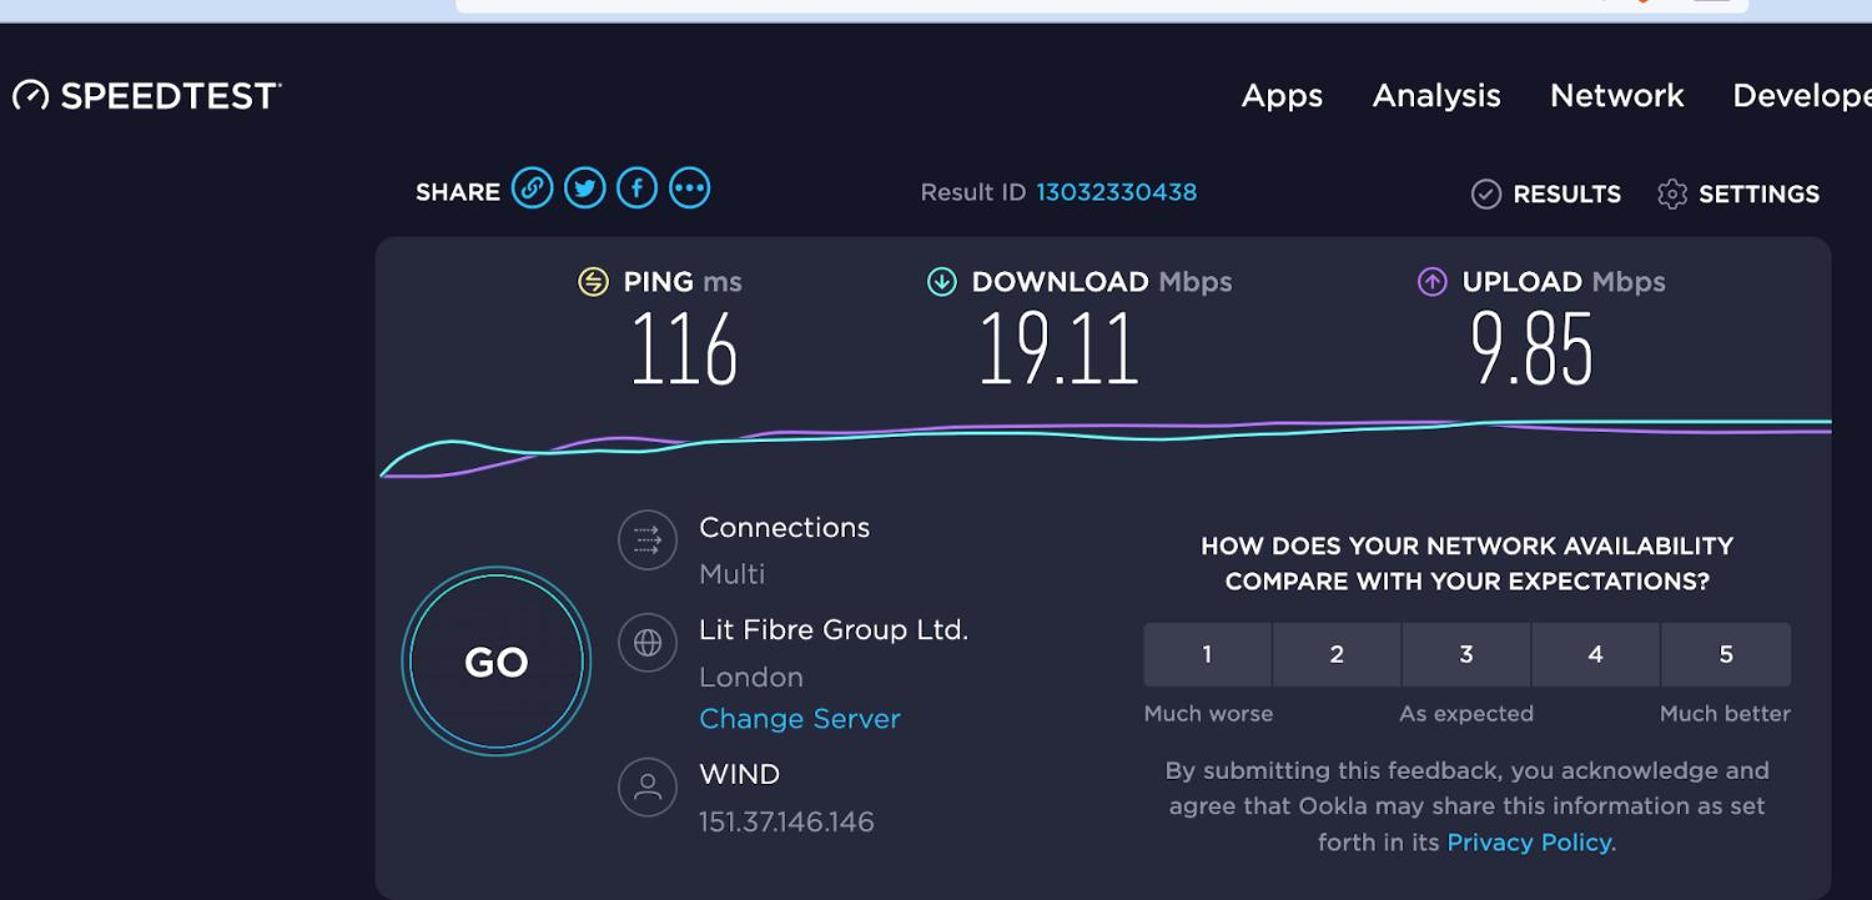Click the Settings gear icon
1872x900 pixels.
tap(1672, 194)
